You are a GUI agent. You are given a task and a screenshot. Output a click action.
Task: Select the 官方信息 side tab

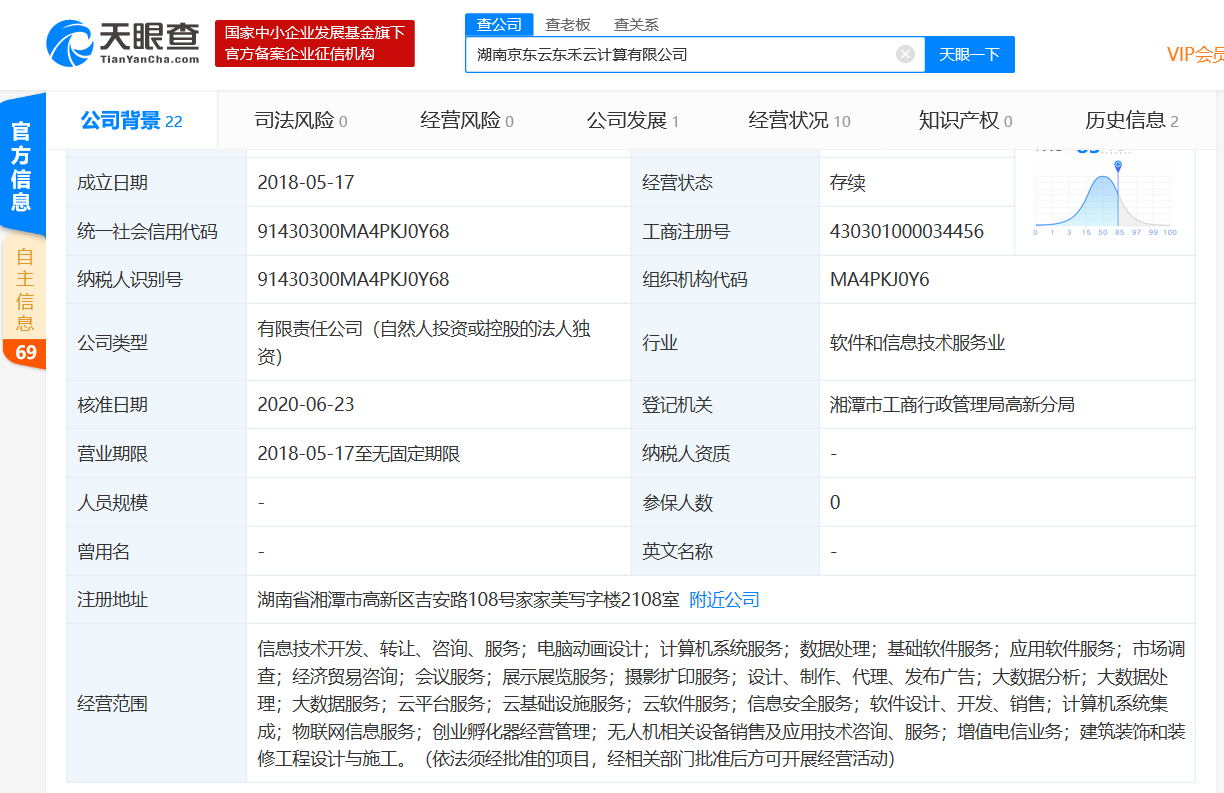tap(22, 166)
